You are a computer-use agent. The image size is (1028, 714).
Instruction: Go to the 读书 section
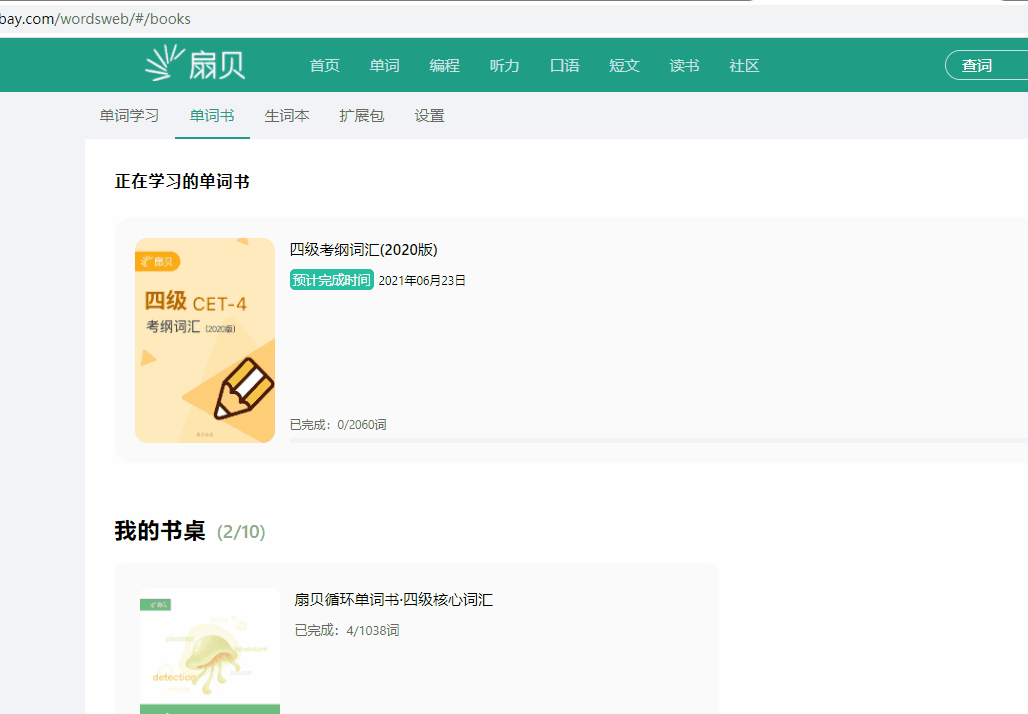(684, 66)
